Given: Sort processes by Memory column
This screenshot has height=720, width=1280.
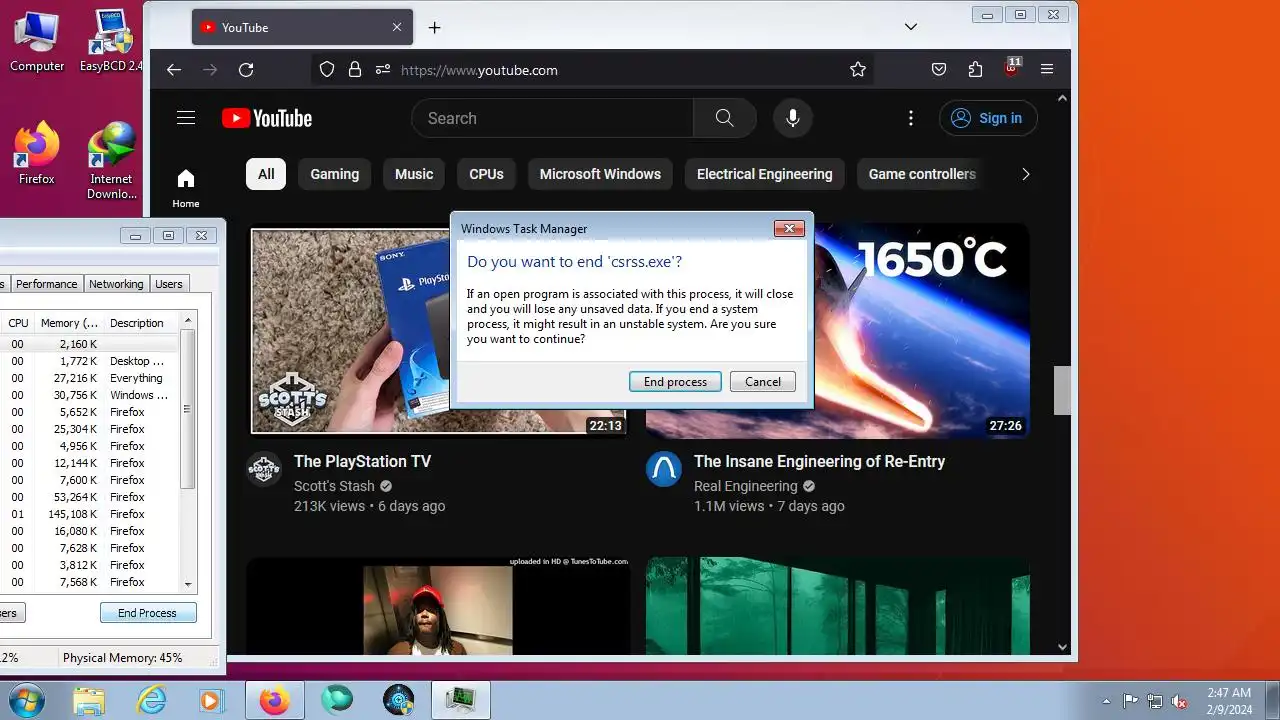Looking at the screenshot, I should (69, 323).
